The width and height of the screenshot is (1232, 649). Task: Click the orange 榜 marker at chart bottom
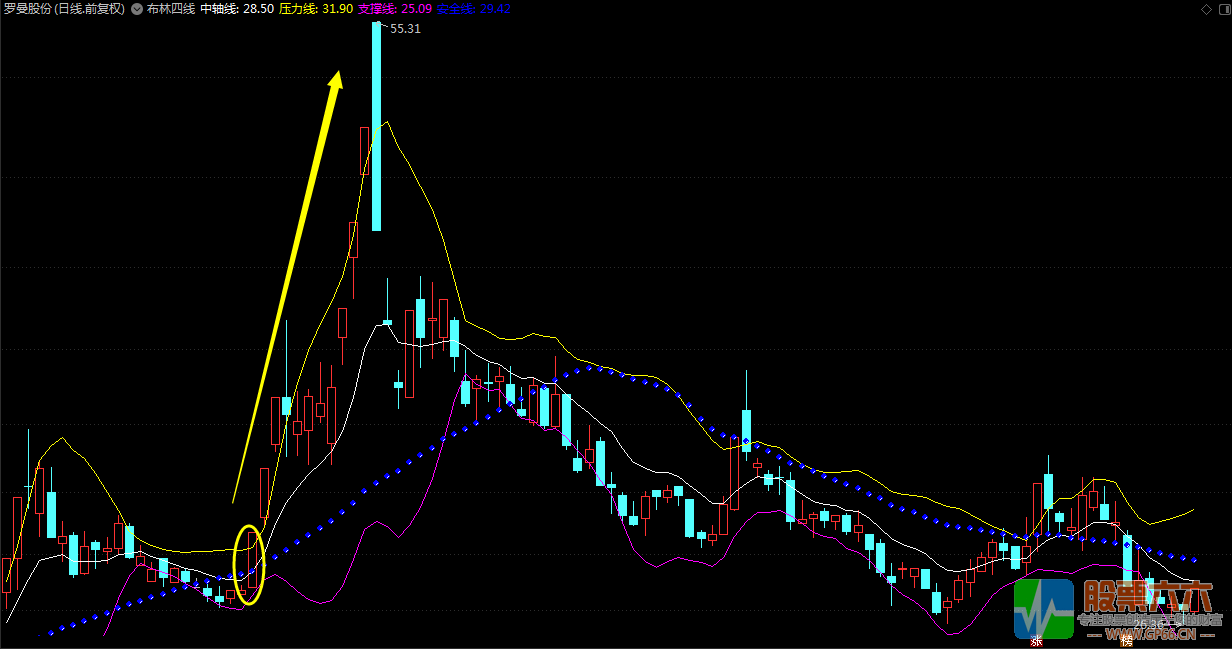(1127, 641)
